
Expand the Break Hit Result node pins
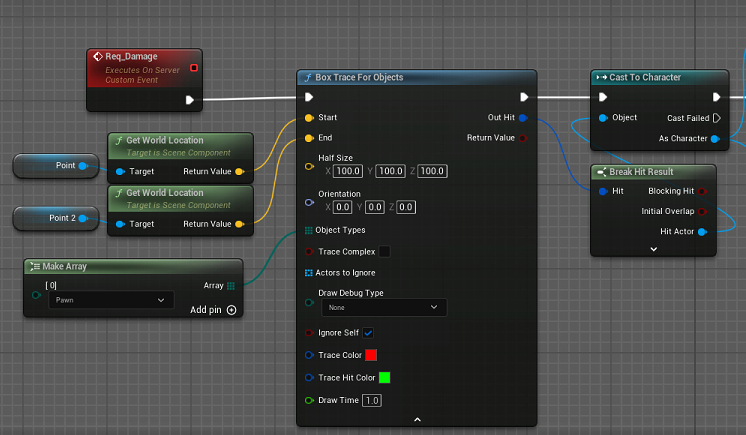(654, 249)
